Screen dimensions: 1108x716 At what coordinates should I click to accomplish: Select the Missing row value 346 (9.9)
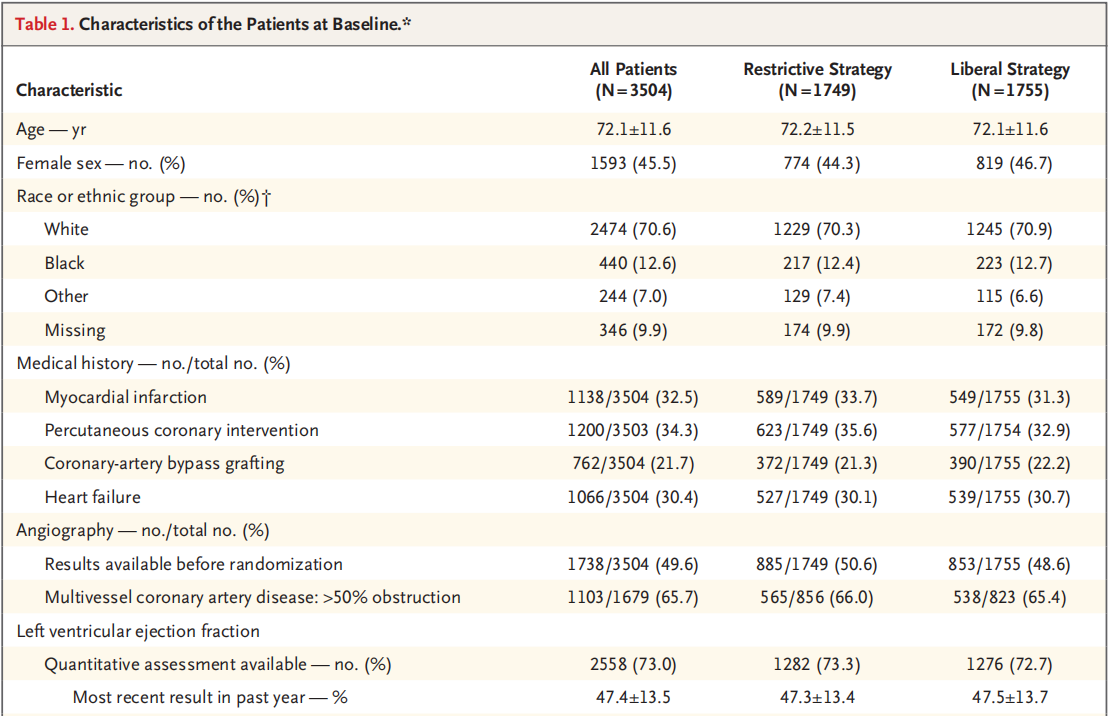tap(633, 330)
